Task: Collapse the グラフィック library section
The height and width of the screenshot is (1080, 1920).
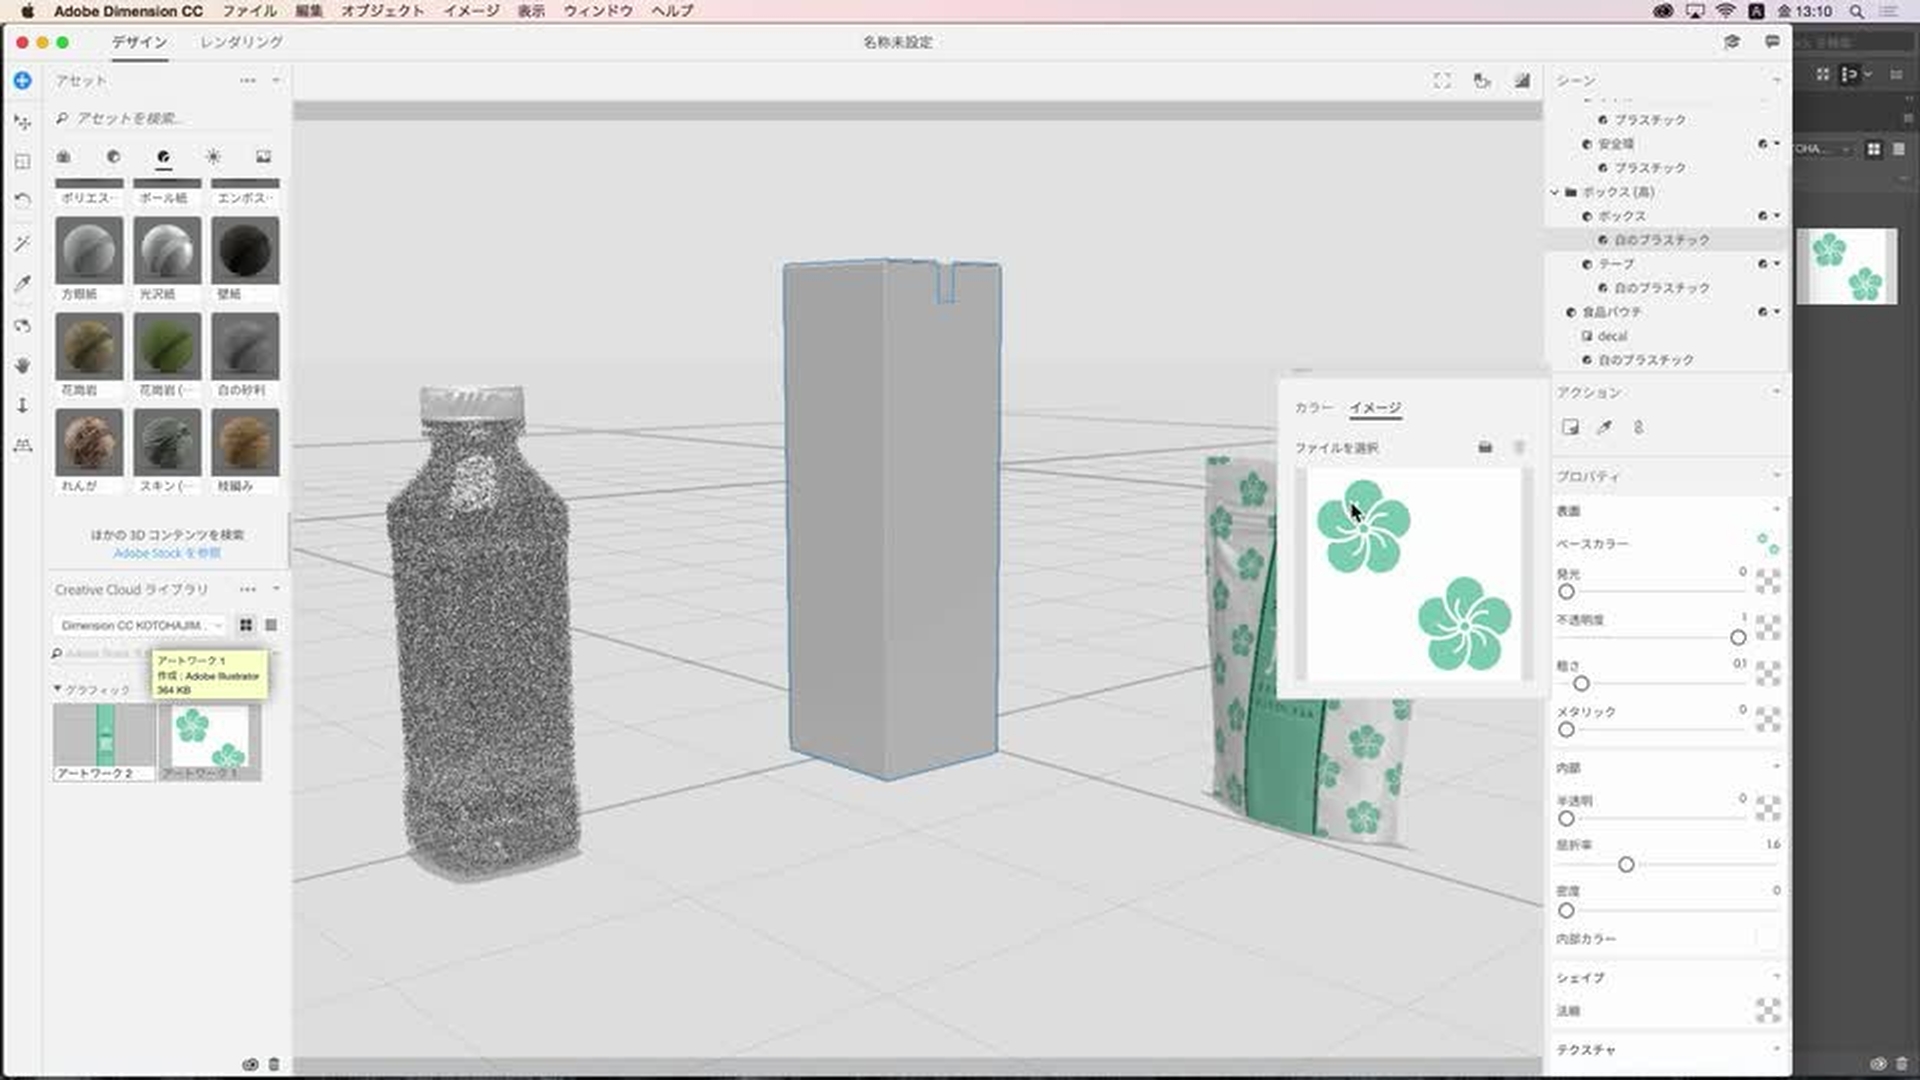Action: 58,689
